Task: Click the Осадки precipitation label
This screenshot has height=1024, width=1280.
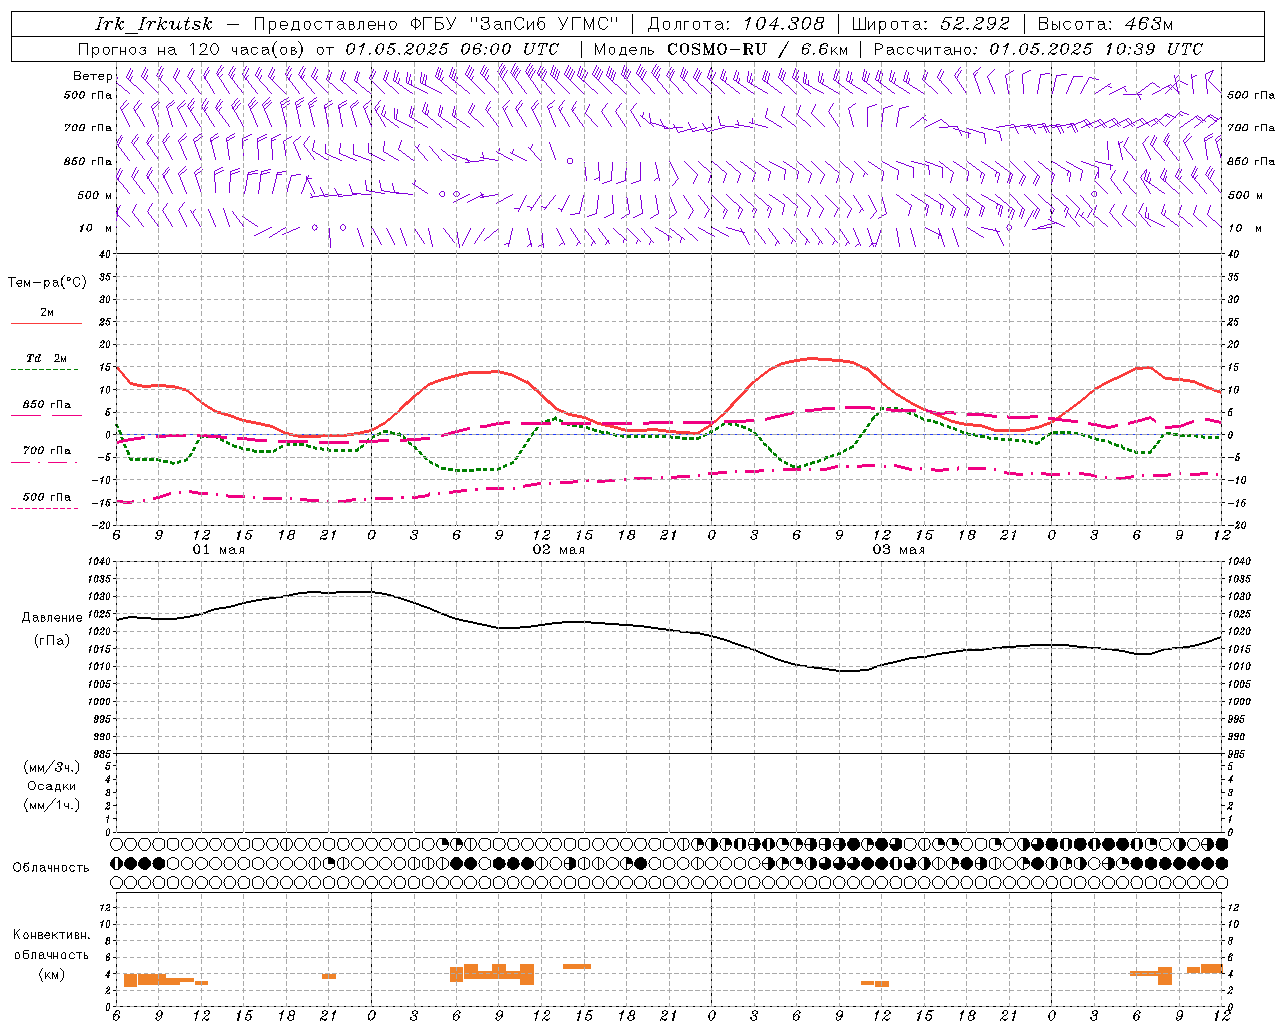Action: pyautogui.click(x=52, y=786)
